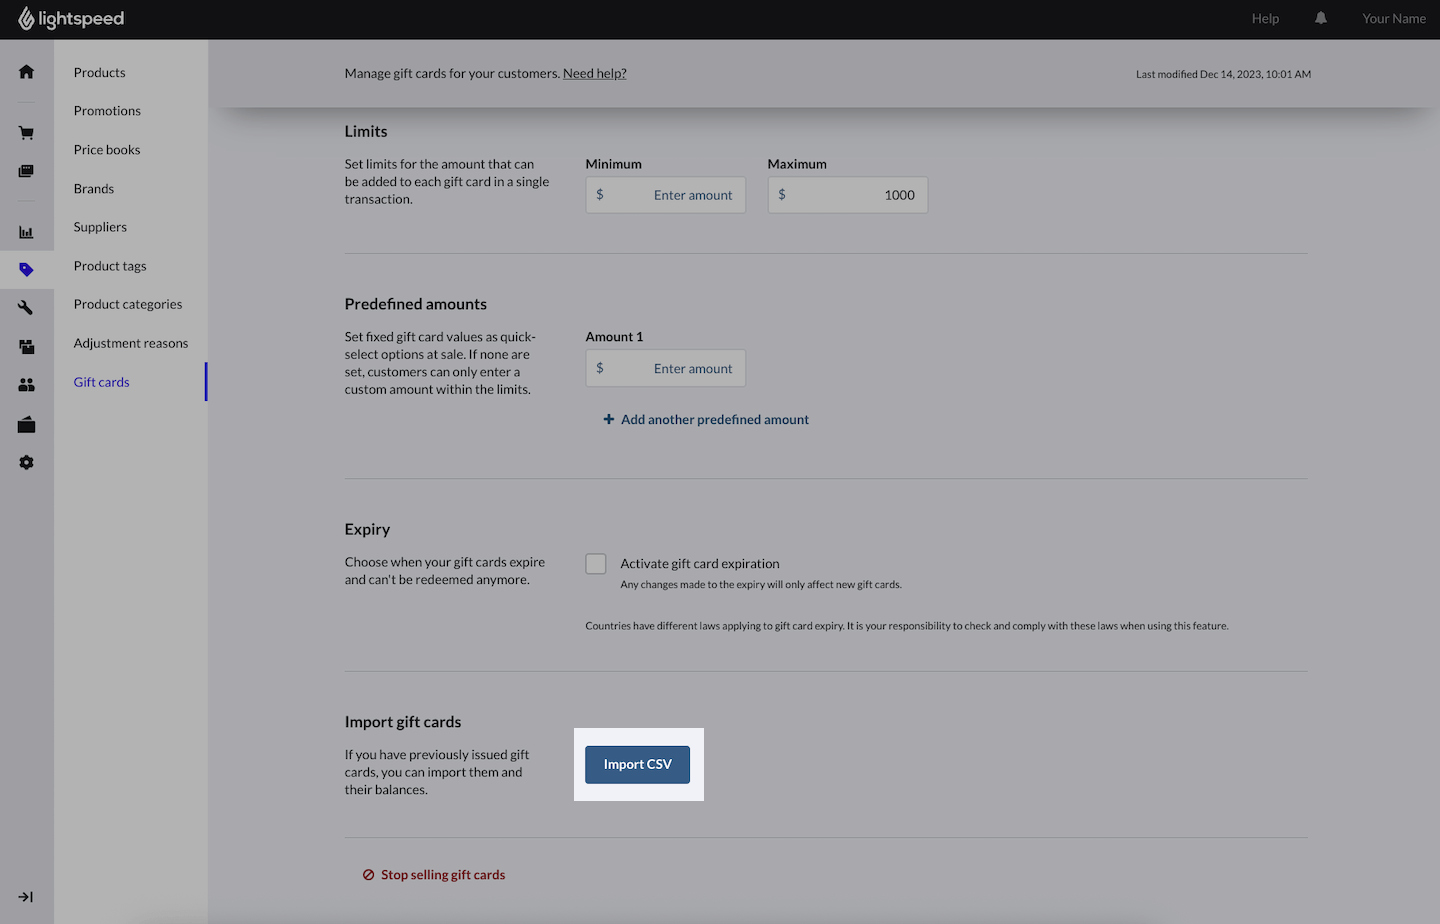The image size is (1440, 924).
Task: Open the Sell cart icon
Action: click(x=26, y=132)
